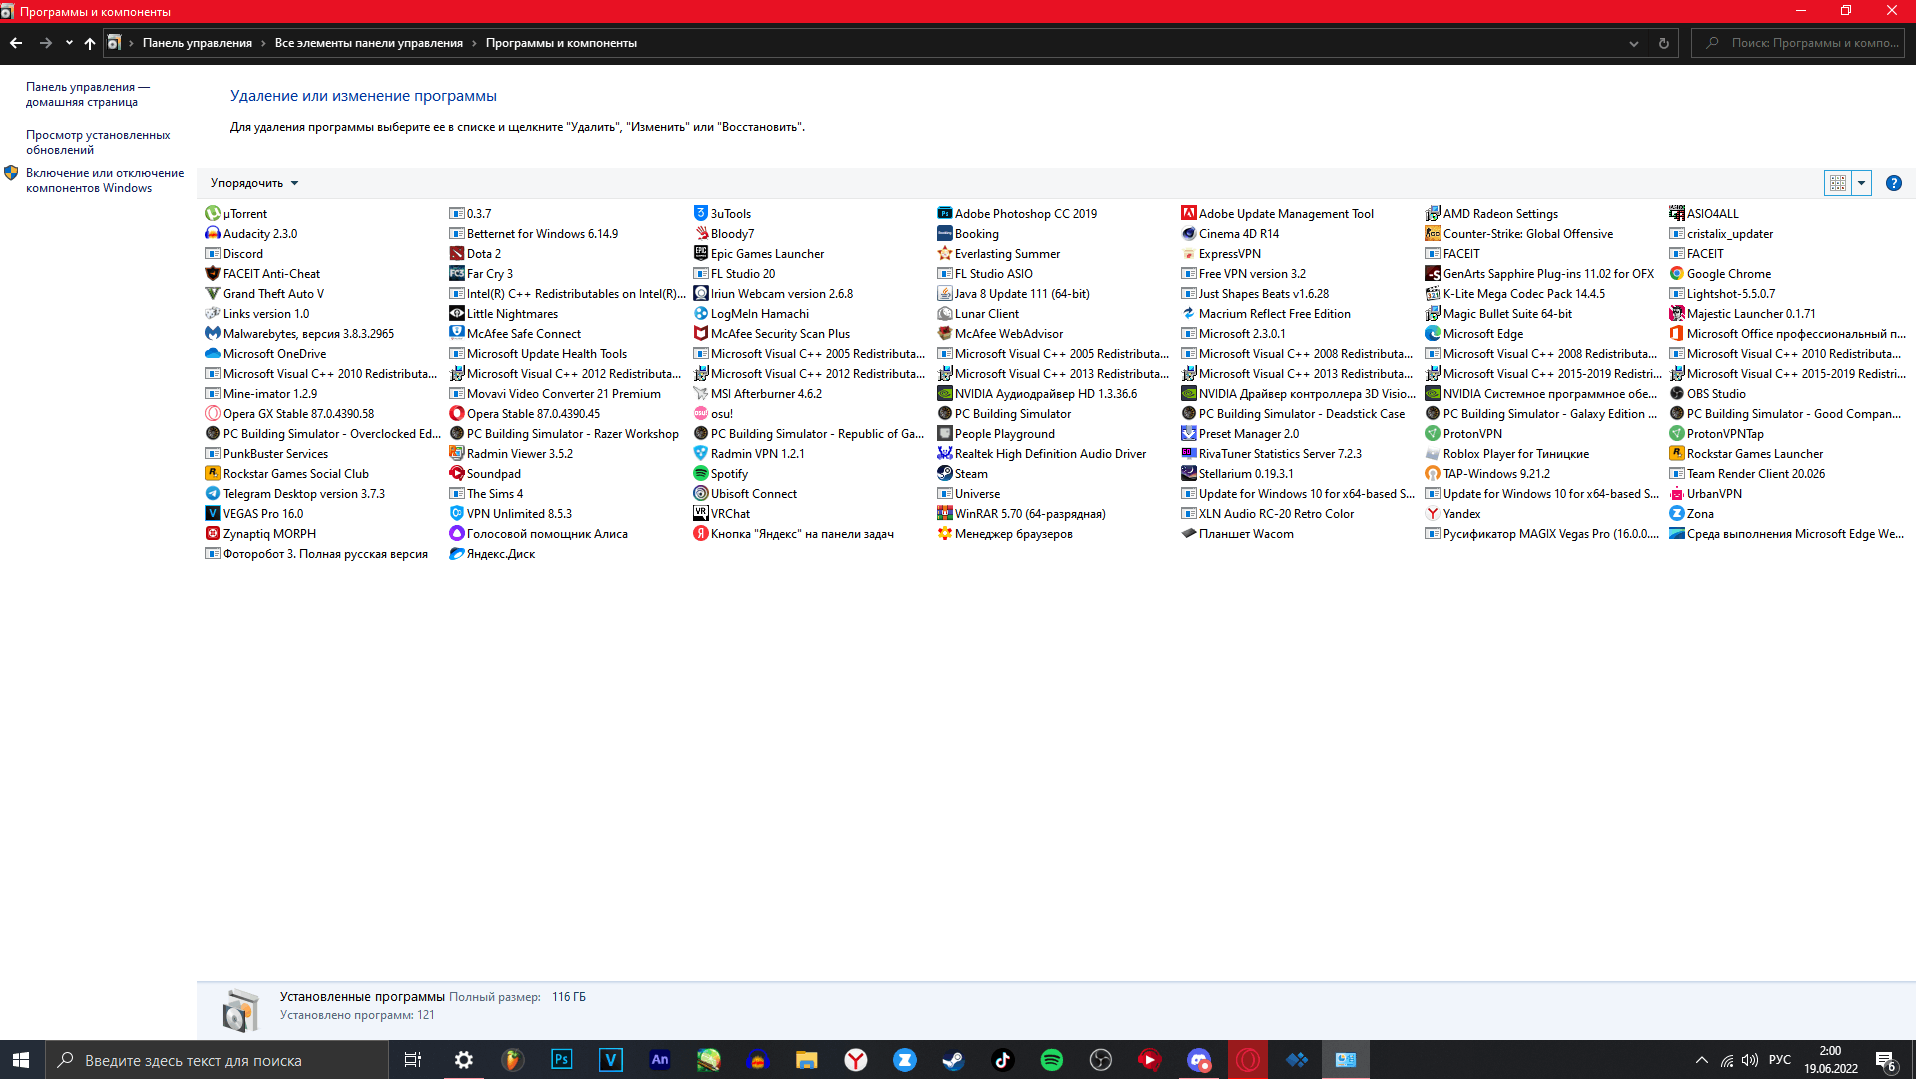Select The Sims 4 entry
The image size is (1916, 1079).
coord(486,493)
